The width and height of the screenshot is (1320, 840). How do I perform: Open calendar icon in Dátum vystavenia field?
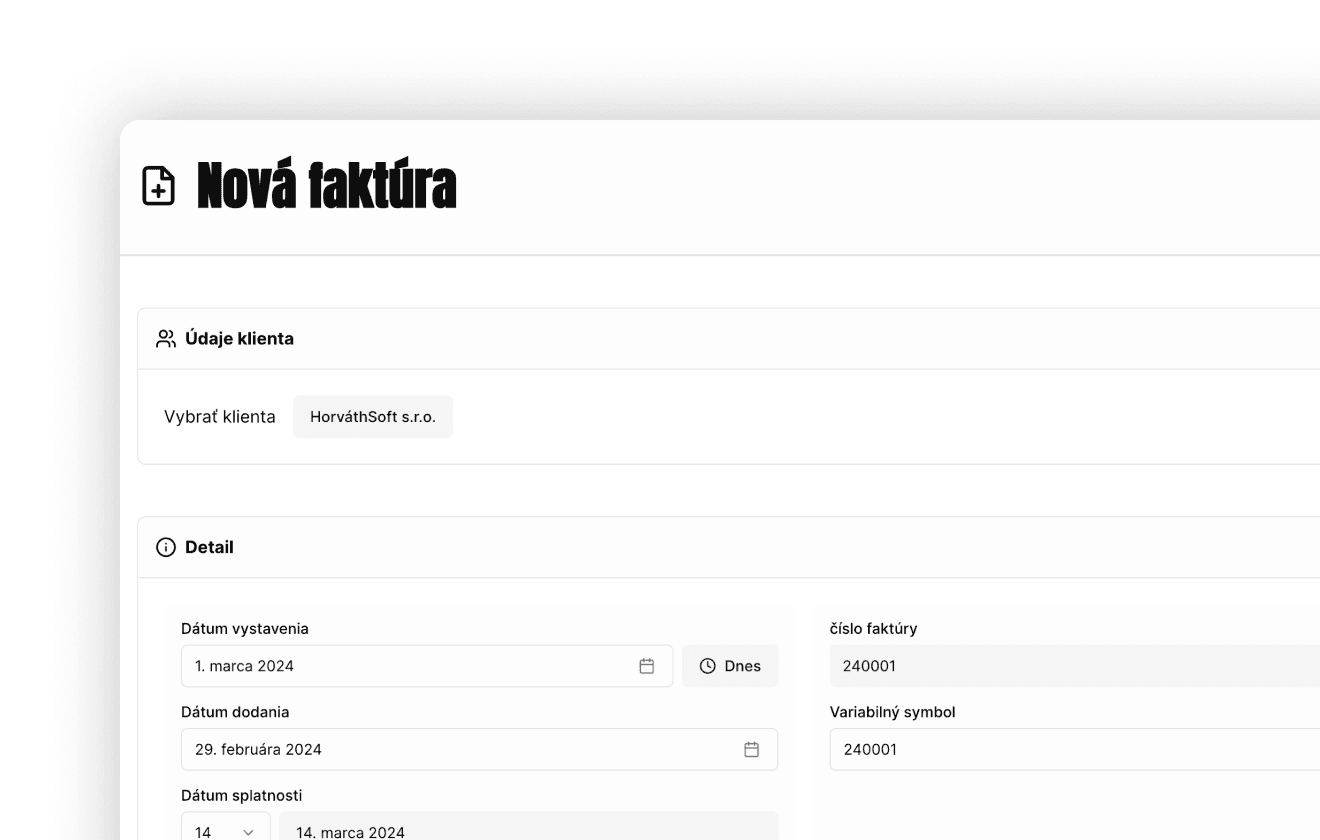[x=647, y=666]
